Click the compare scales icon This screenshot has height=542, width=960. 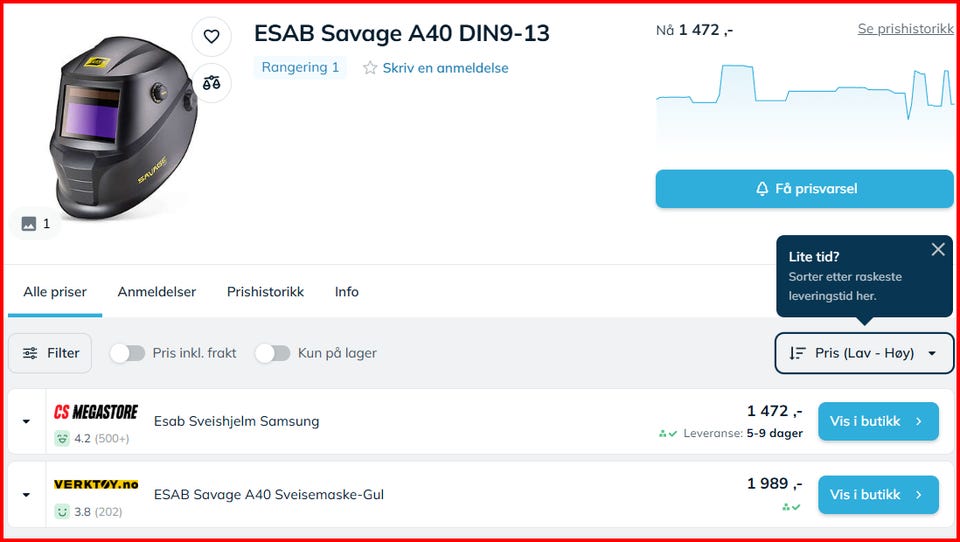211,83
